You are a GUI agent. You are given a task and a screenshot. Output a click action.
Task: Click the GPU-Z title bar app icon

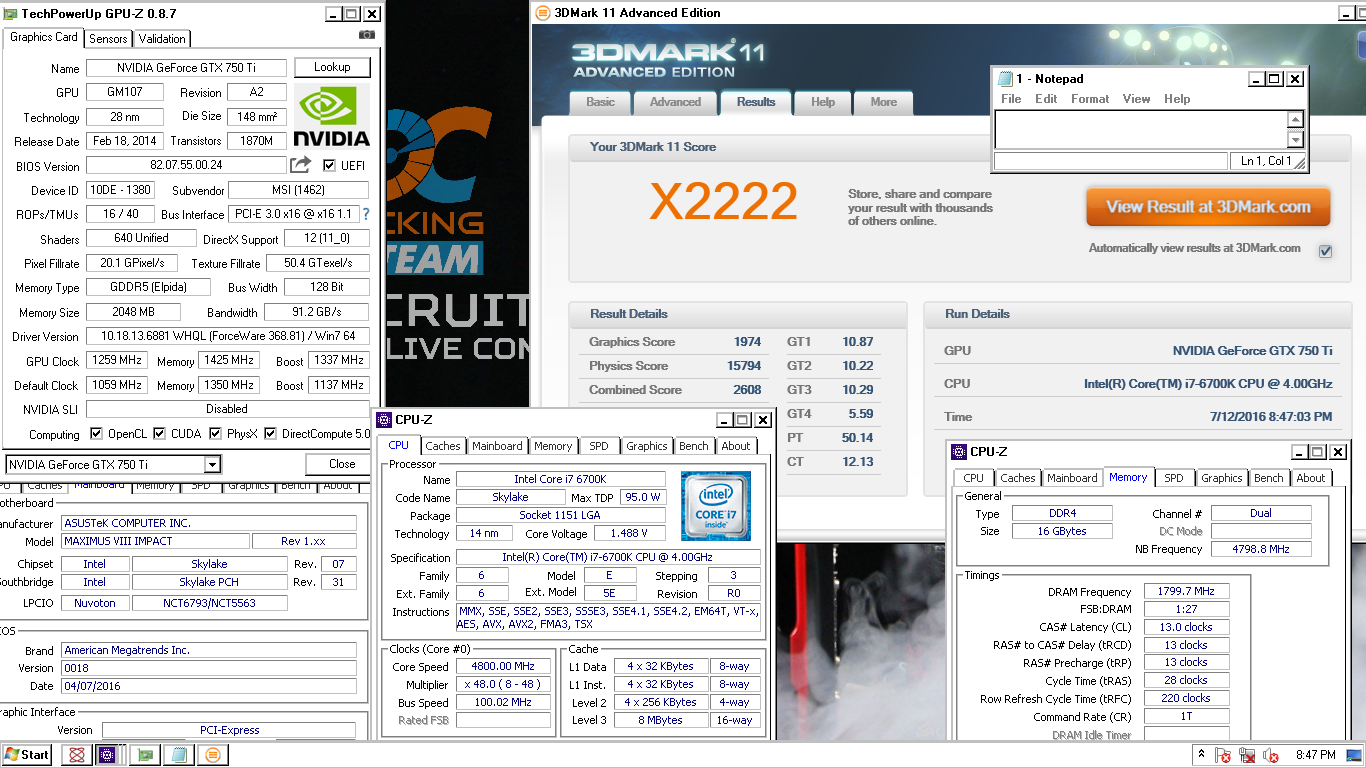[11, 14]
